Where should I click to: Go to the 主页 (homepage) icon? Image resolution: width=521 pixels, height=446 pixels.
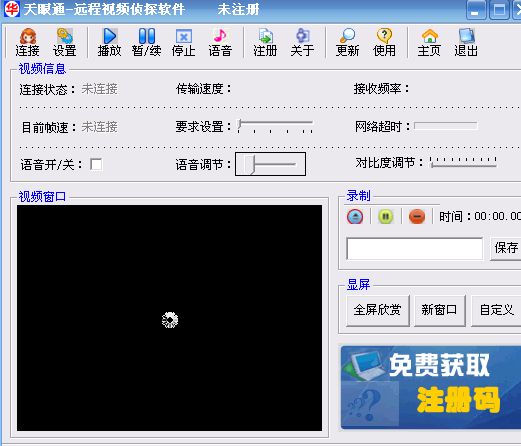[x=429, y=42]
